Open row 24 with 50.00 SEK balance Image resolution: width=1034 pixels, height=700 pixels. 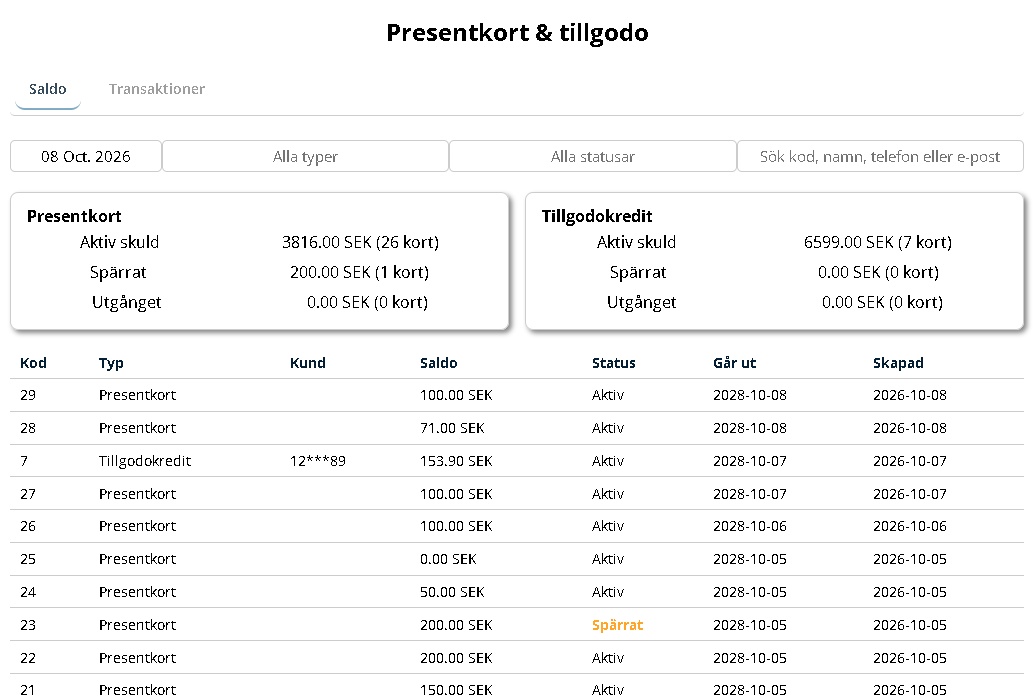coord(517,592)
